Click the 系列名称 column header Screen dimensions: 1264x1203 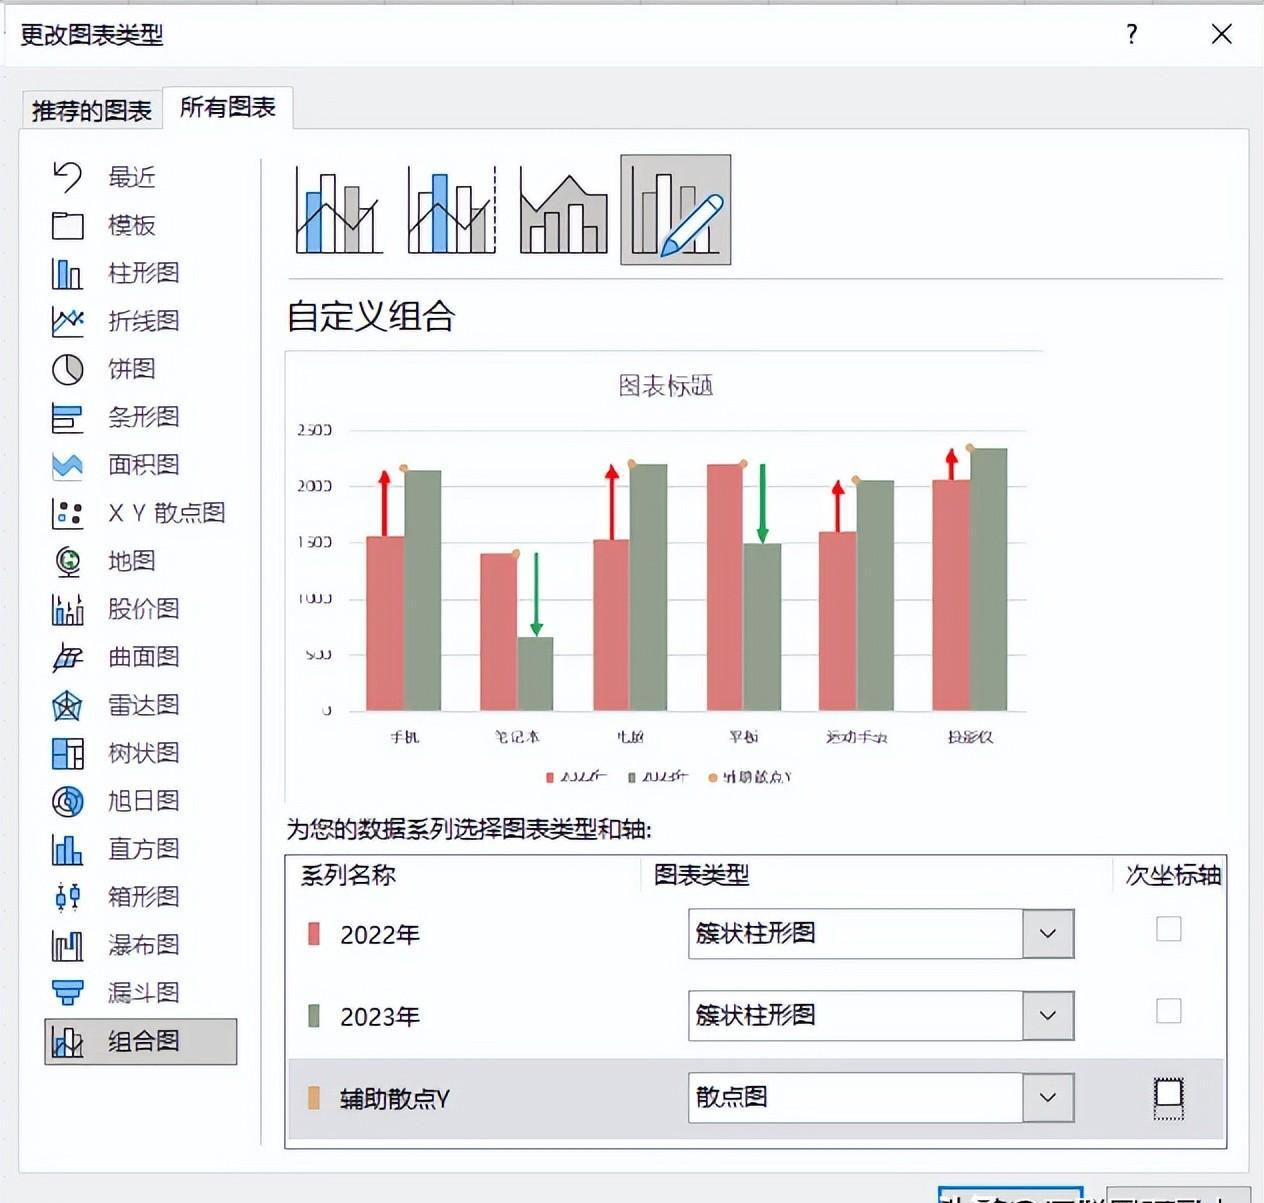coord(348,875)
